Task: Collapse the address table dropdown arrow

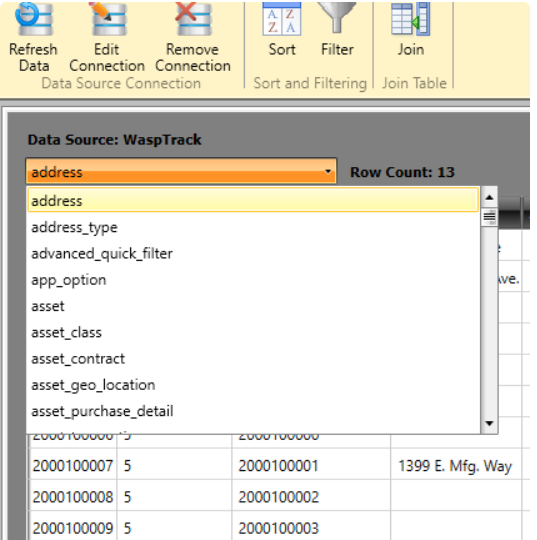Action: pos(328,171)
